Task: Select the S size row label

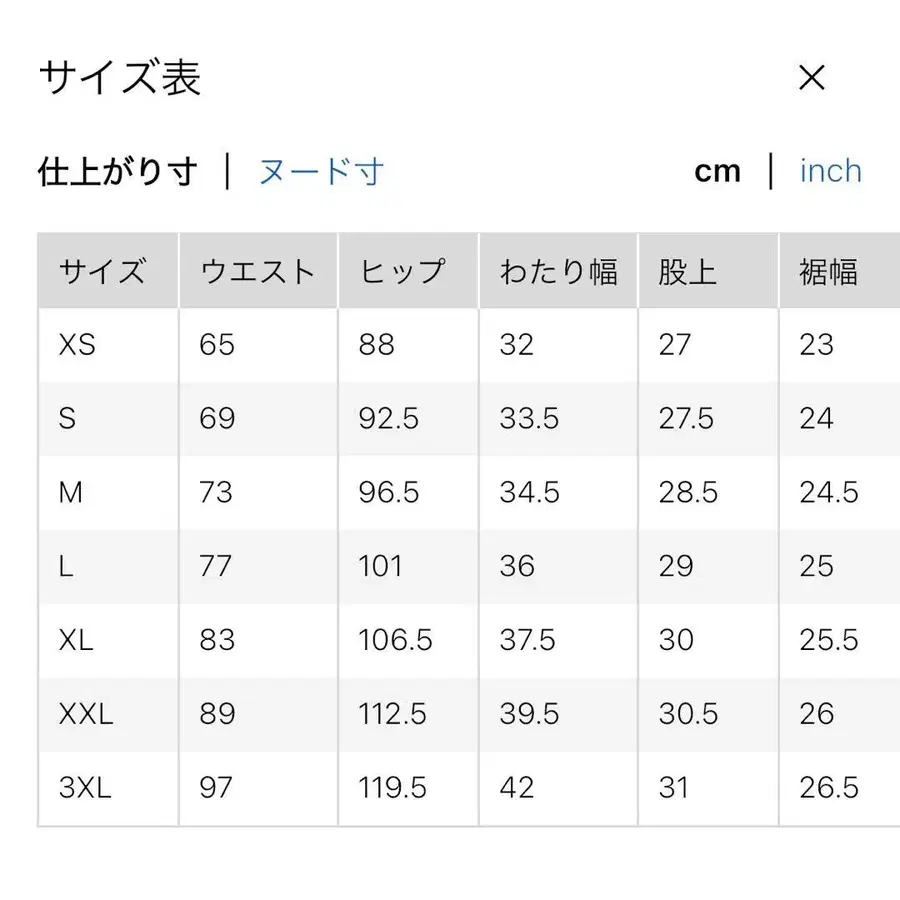Action: pyautogui.click(x=66, y=419)
